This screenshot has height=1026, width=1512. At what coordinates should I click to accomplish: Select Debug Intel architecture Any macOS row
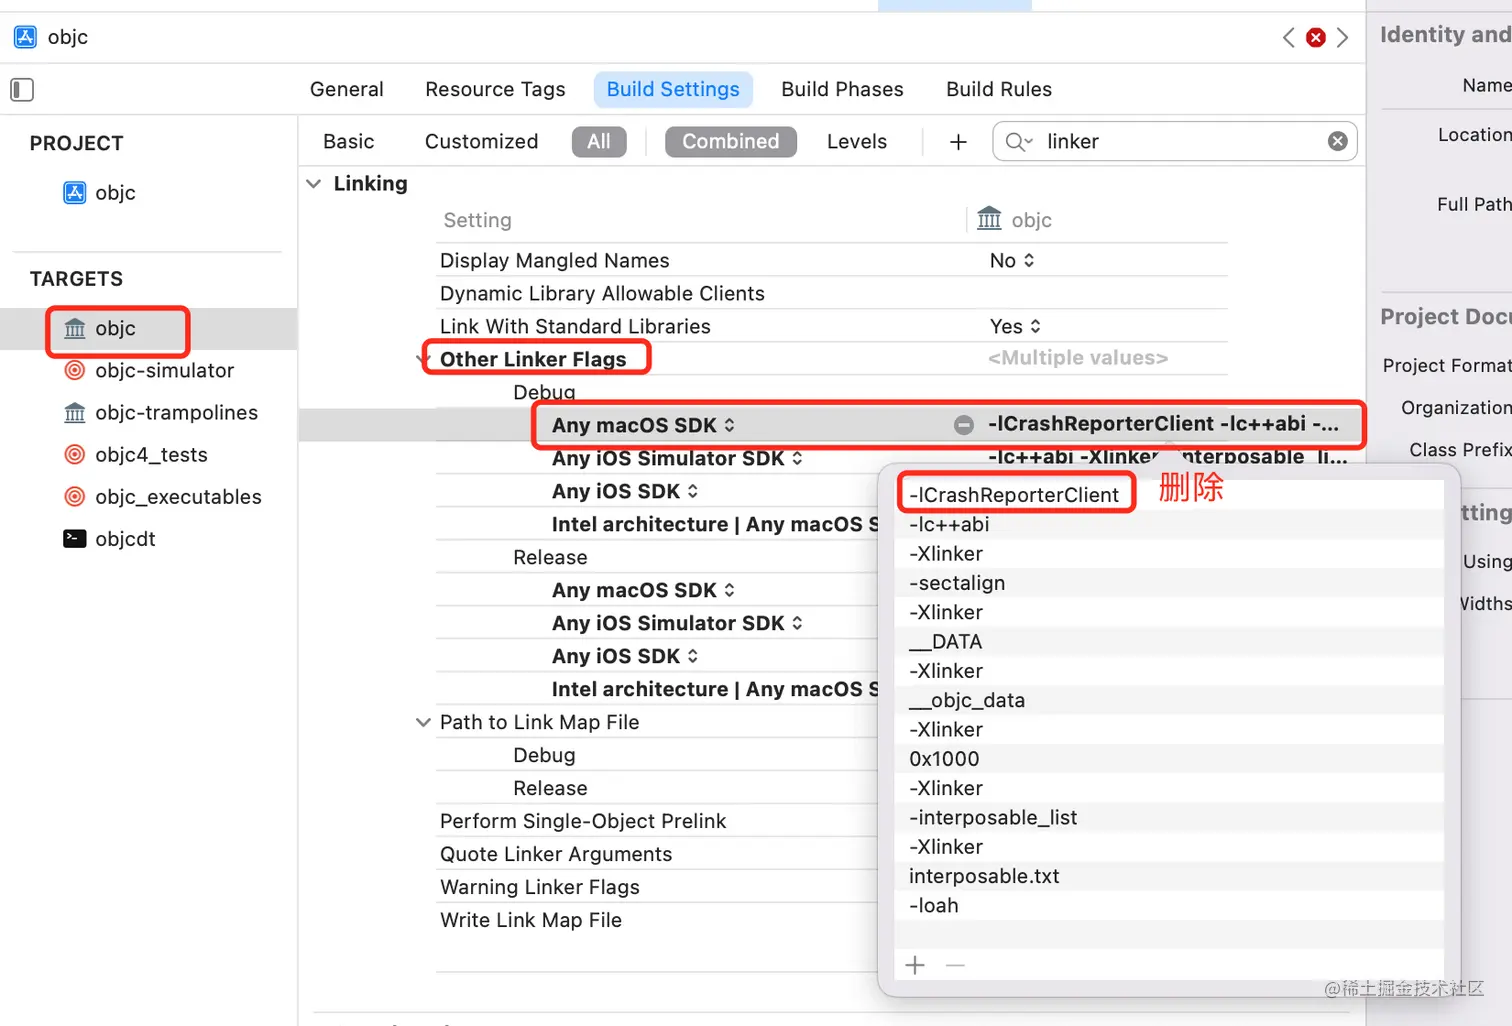(715, 524)
